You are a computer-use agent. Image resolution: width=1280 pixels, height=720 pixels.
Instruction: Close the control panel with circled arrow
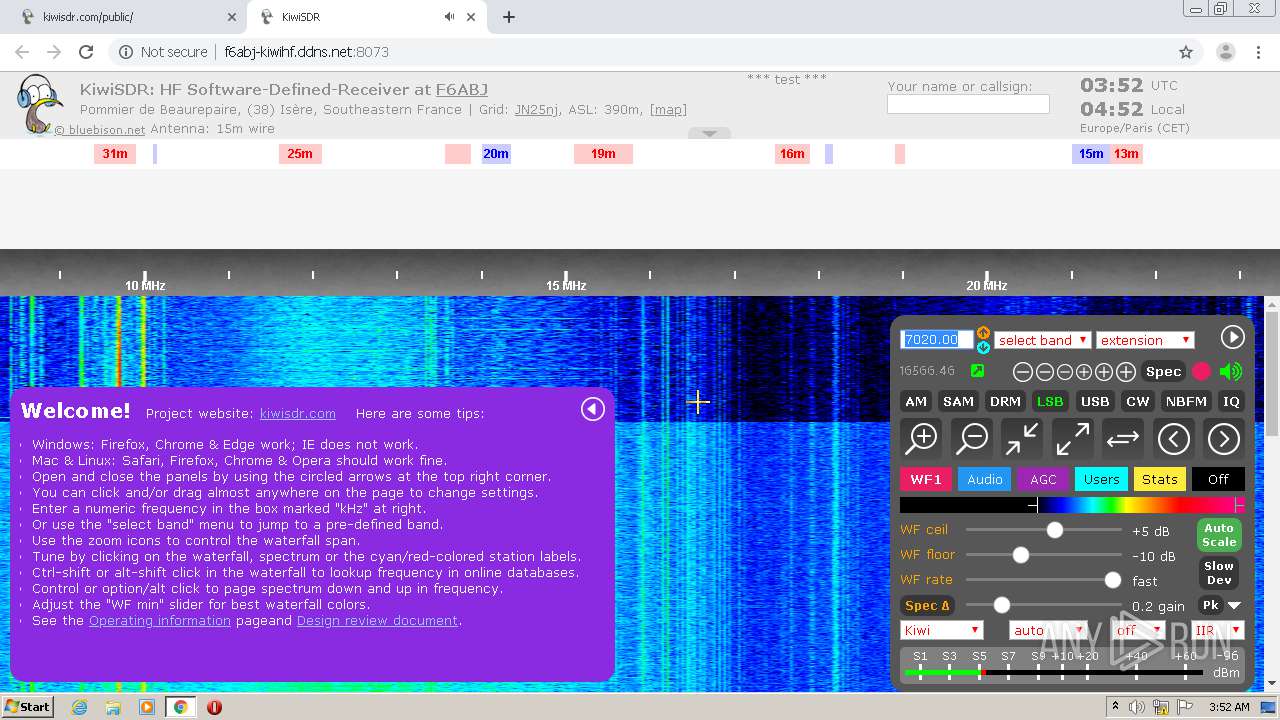pyautogui.click(x=1233, y=337)
